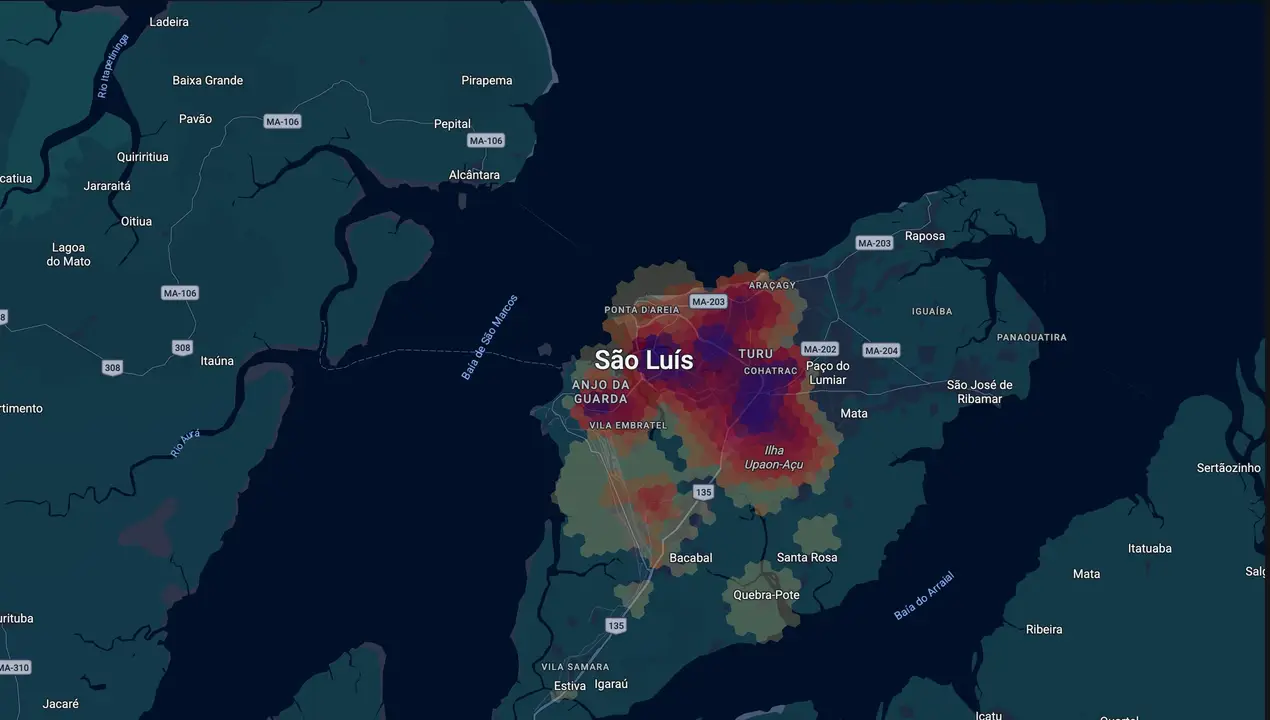
Task: Click the Lagoa do Mato label
Action: (x=68, y=254)
